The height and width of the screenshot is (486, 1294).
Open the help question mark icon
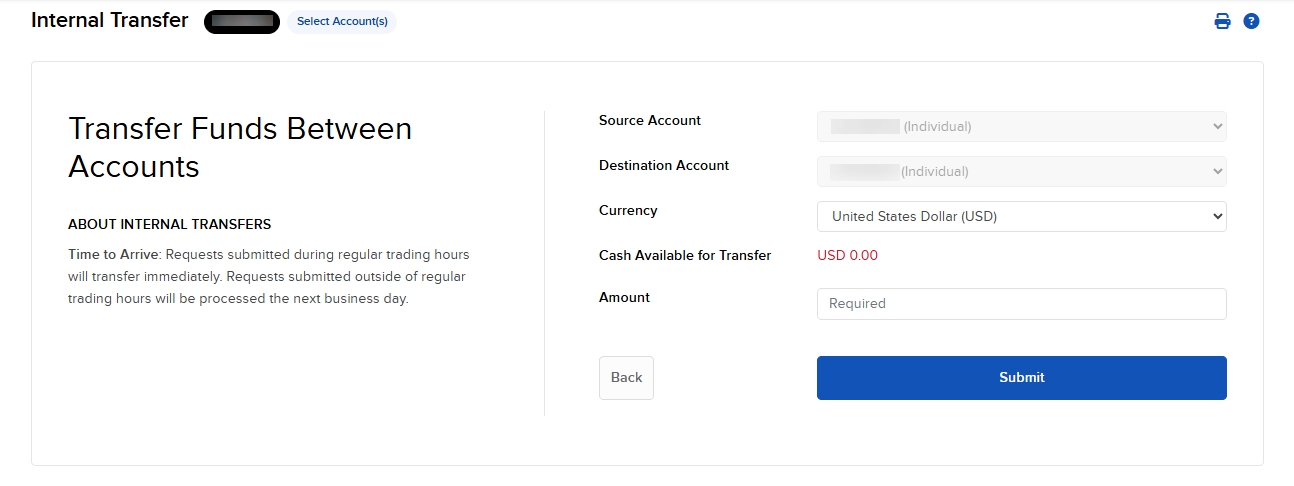[x=1251, y=21]
